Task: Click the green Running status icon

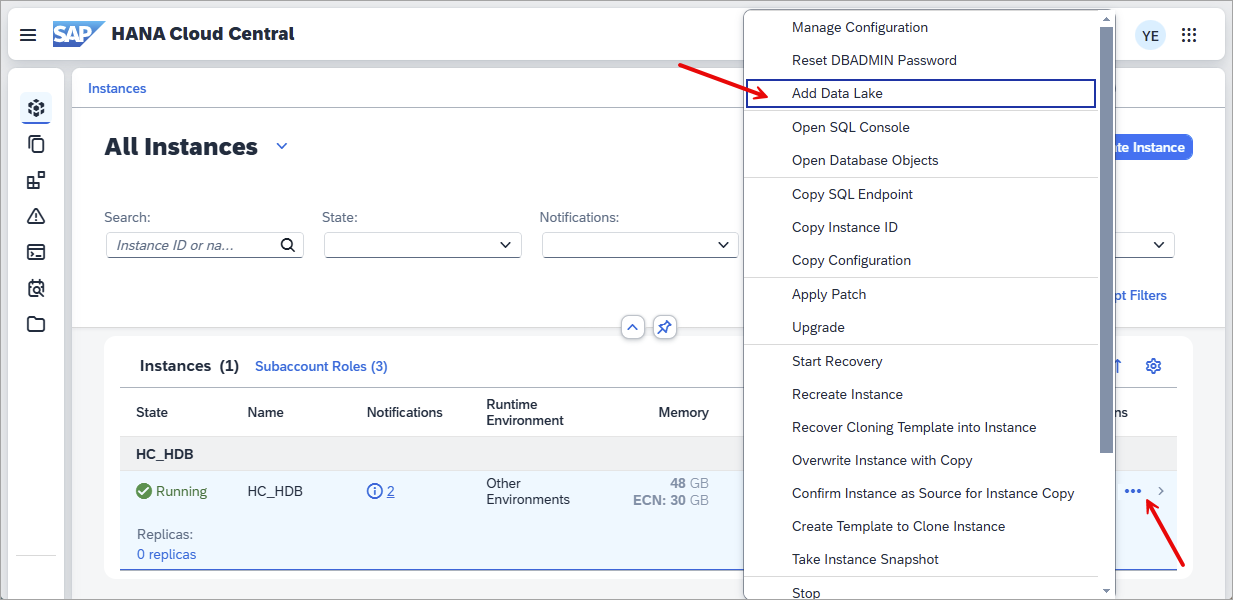Action: pyautogui.click(x=144, y=491)
